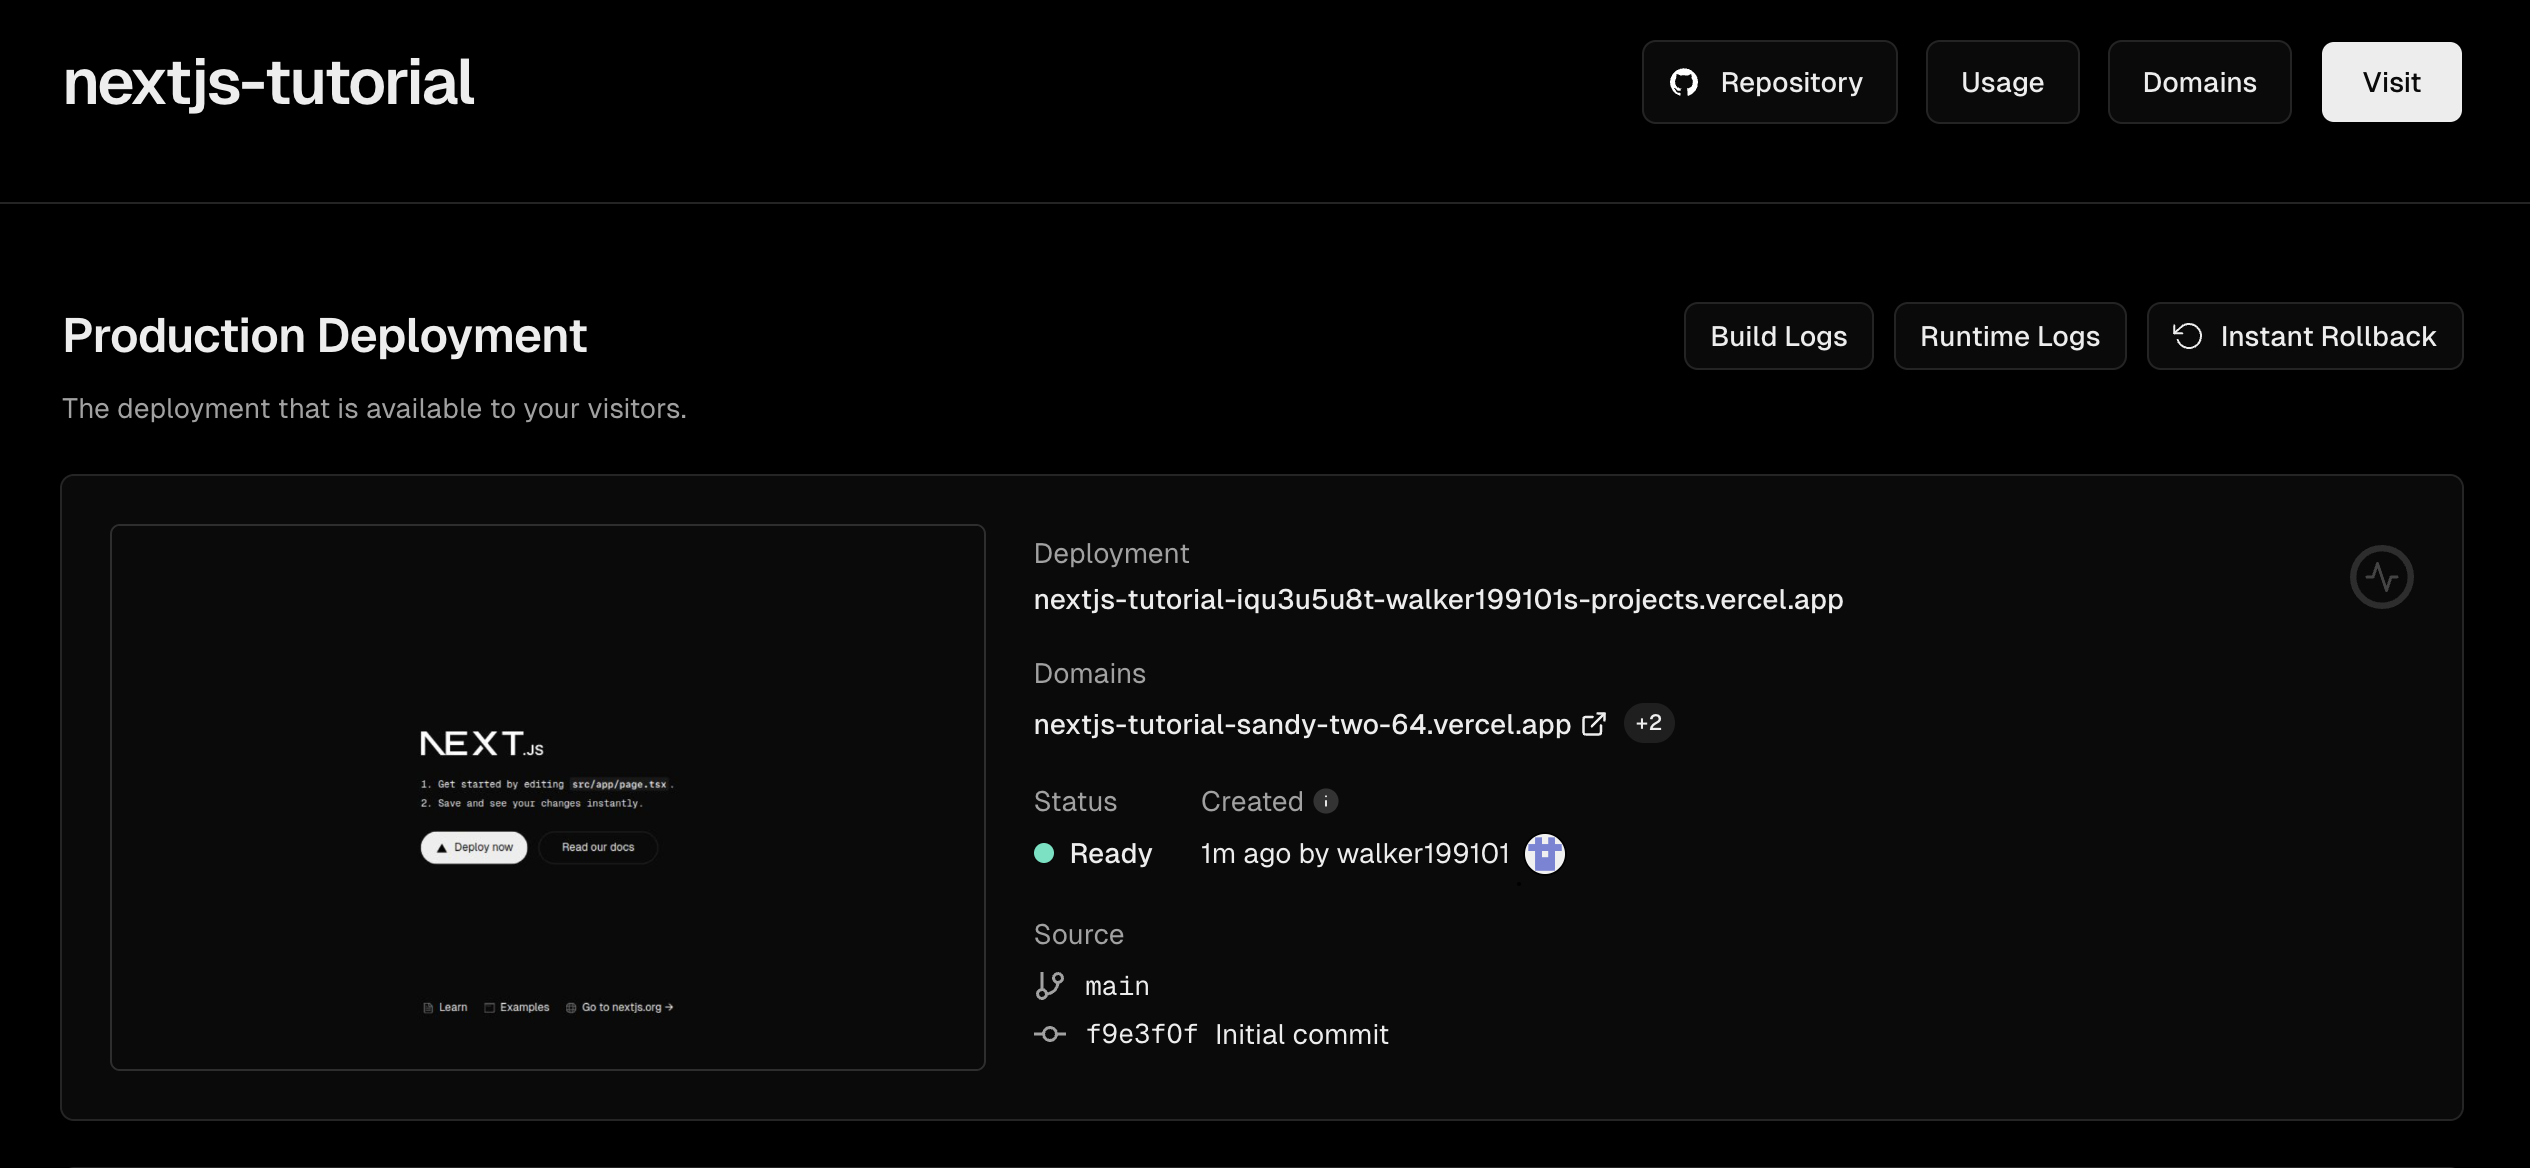
Task: Click the Ready status indicator
Action: 1093,853
